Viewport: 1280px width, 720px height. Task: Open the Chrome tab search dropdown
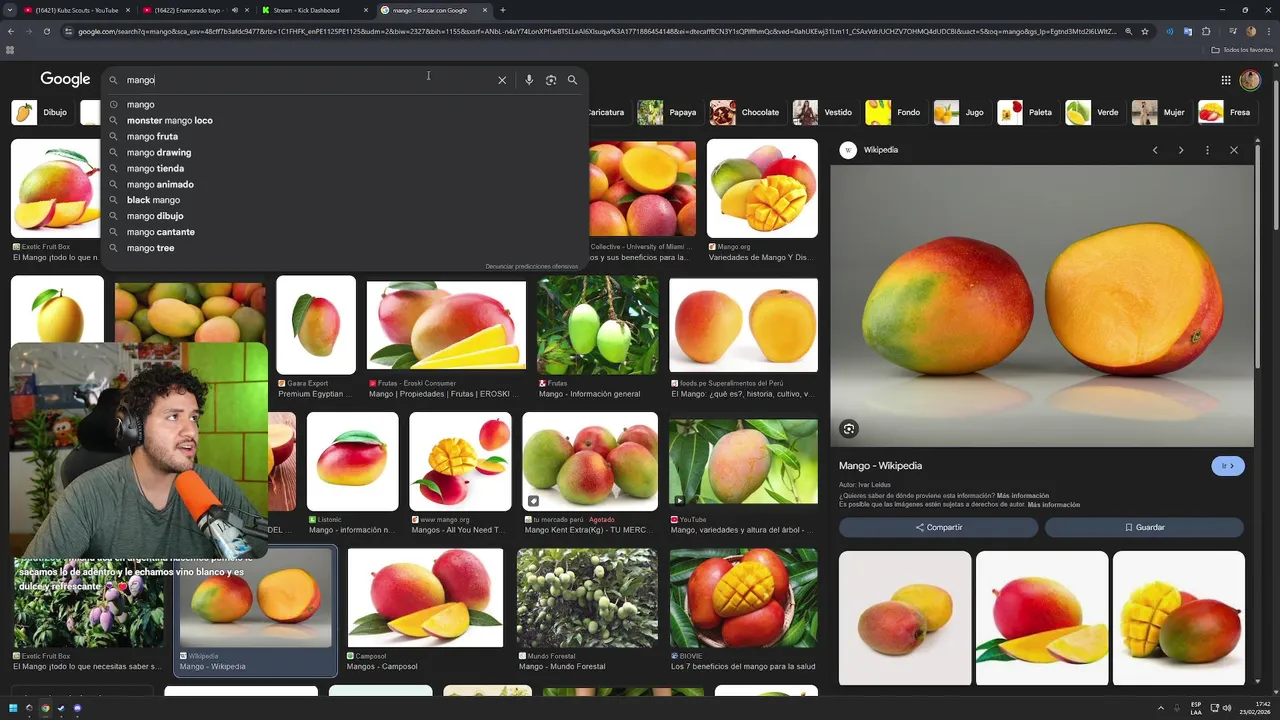10,10
